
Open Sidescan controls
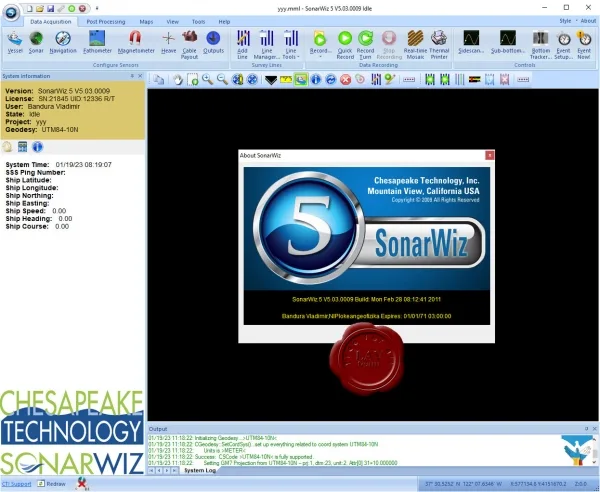[471, 42]
